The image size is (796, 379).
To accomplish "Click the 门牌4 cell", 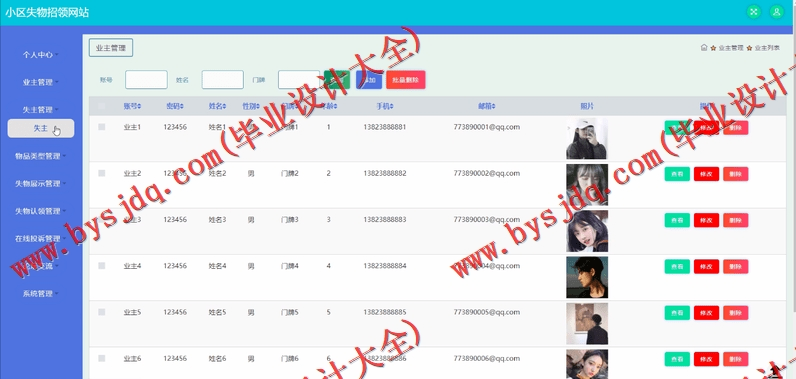I will [290, 266].
